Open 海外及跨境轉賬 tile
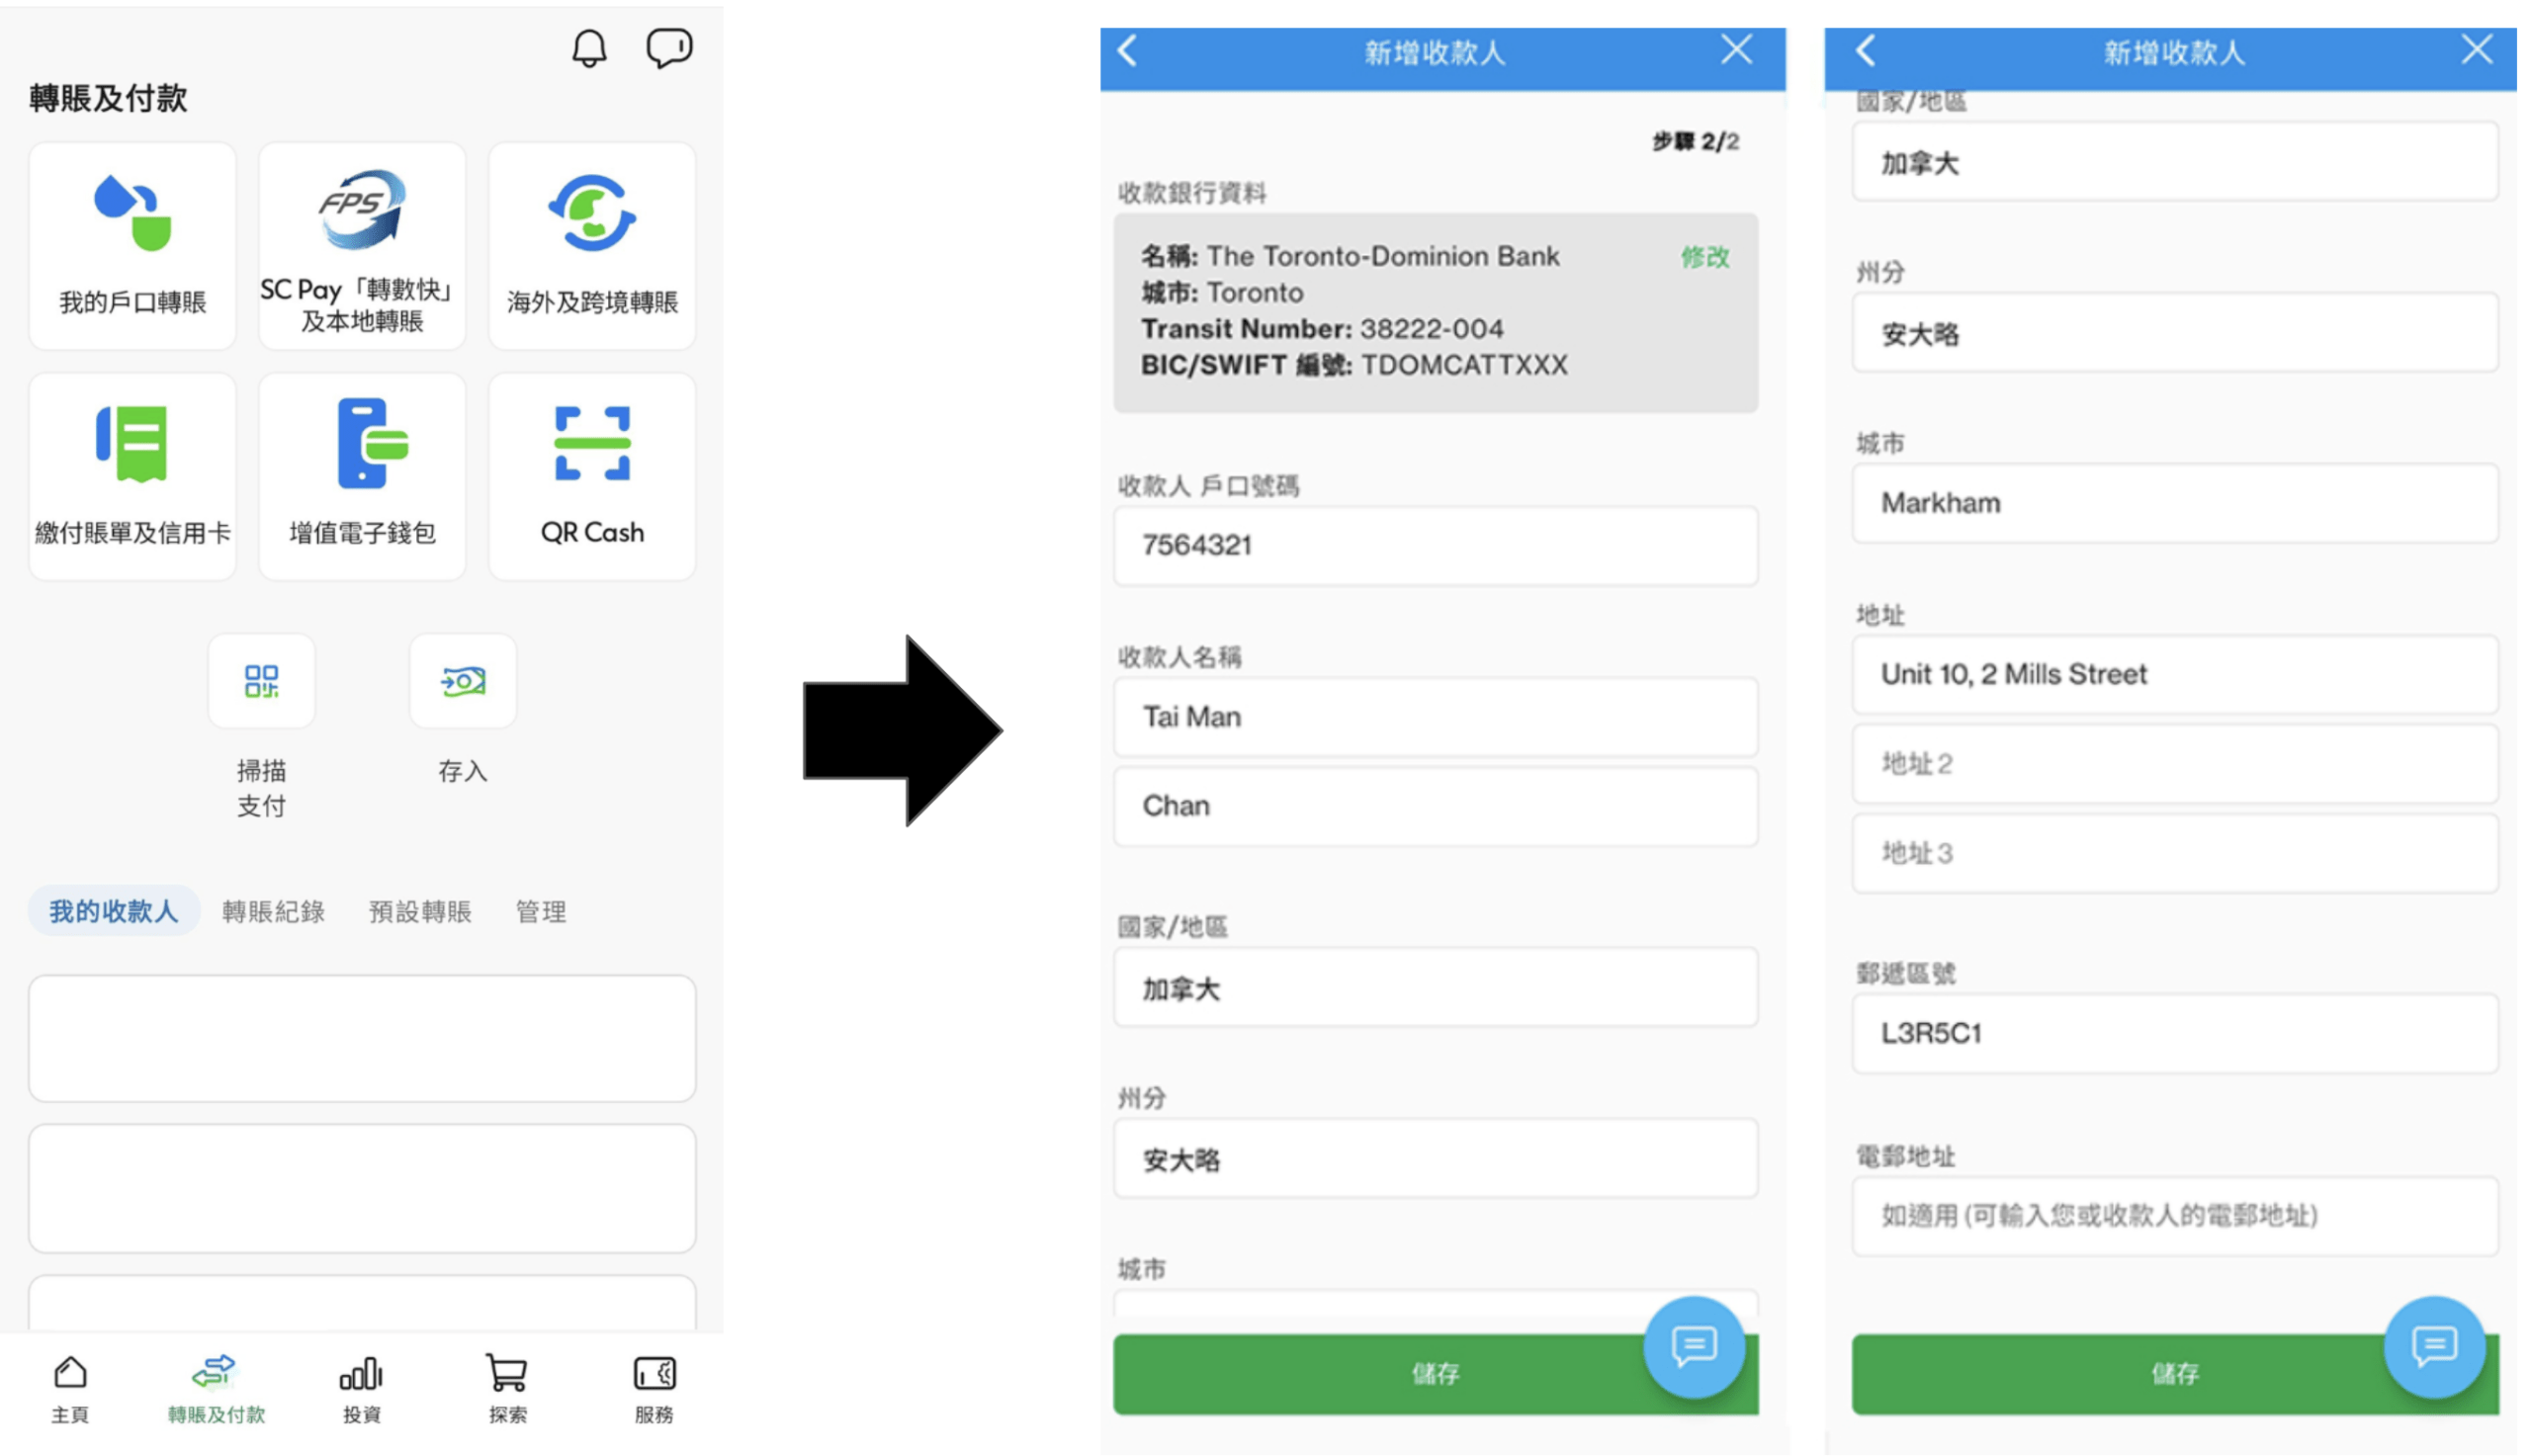The width and height of the screenshot is (2531, 1456). tap(592, 246)
